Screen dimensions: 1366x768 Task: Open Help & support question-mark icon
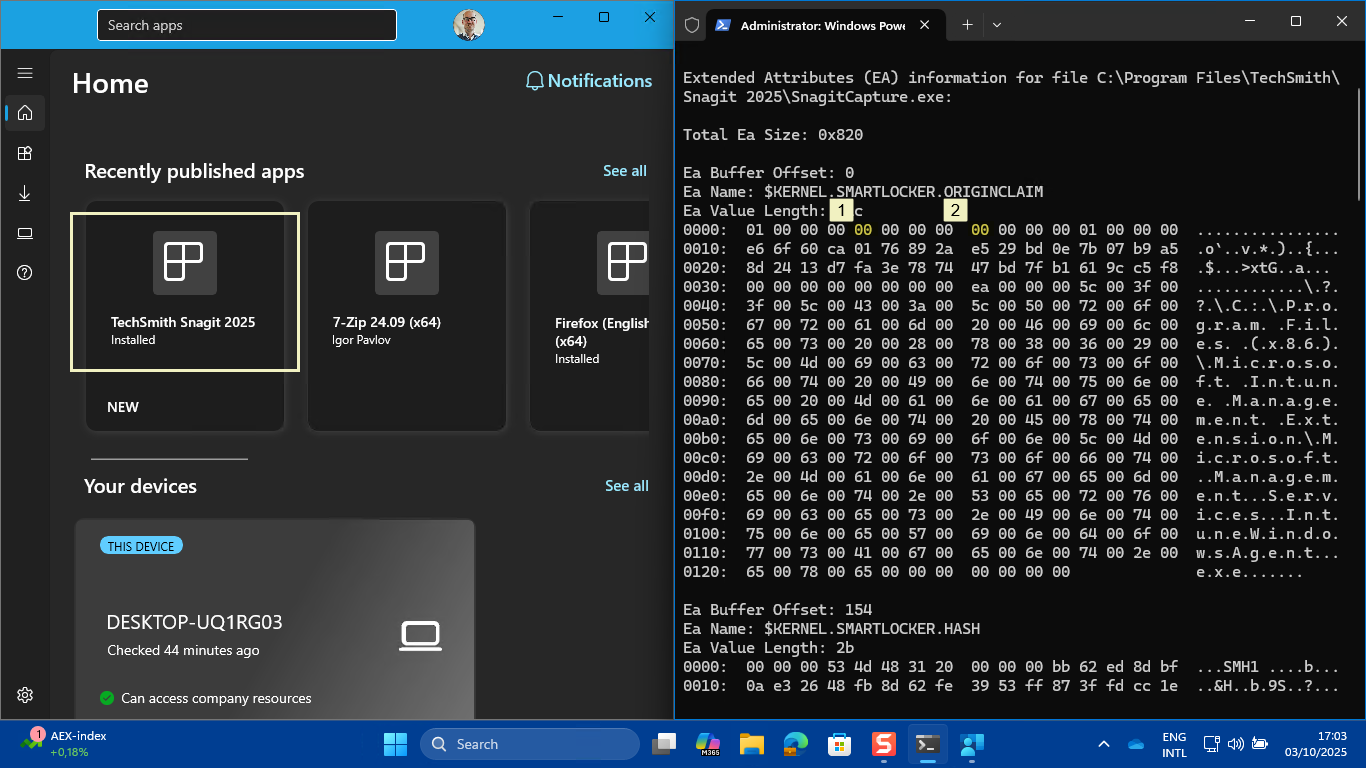point(25,273)
